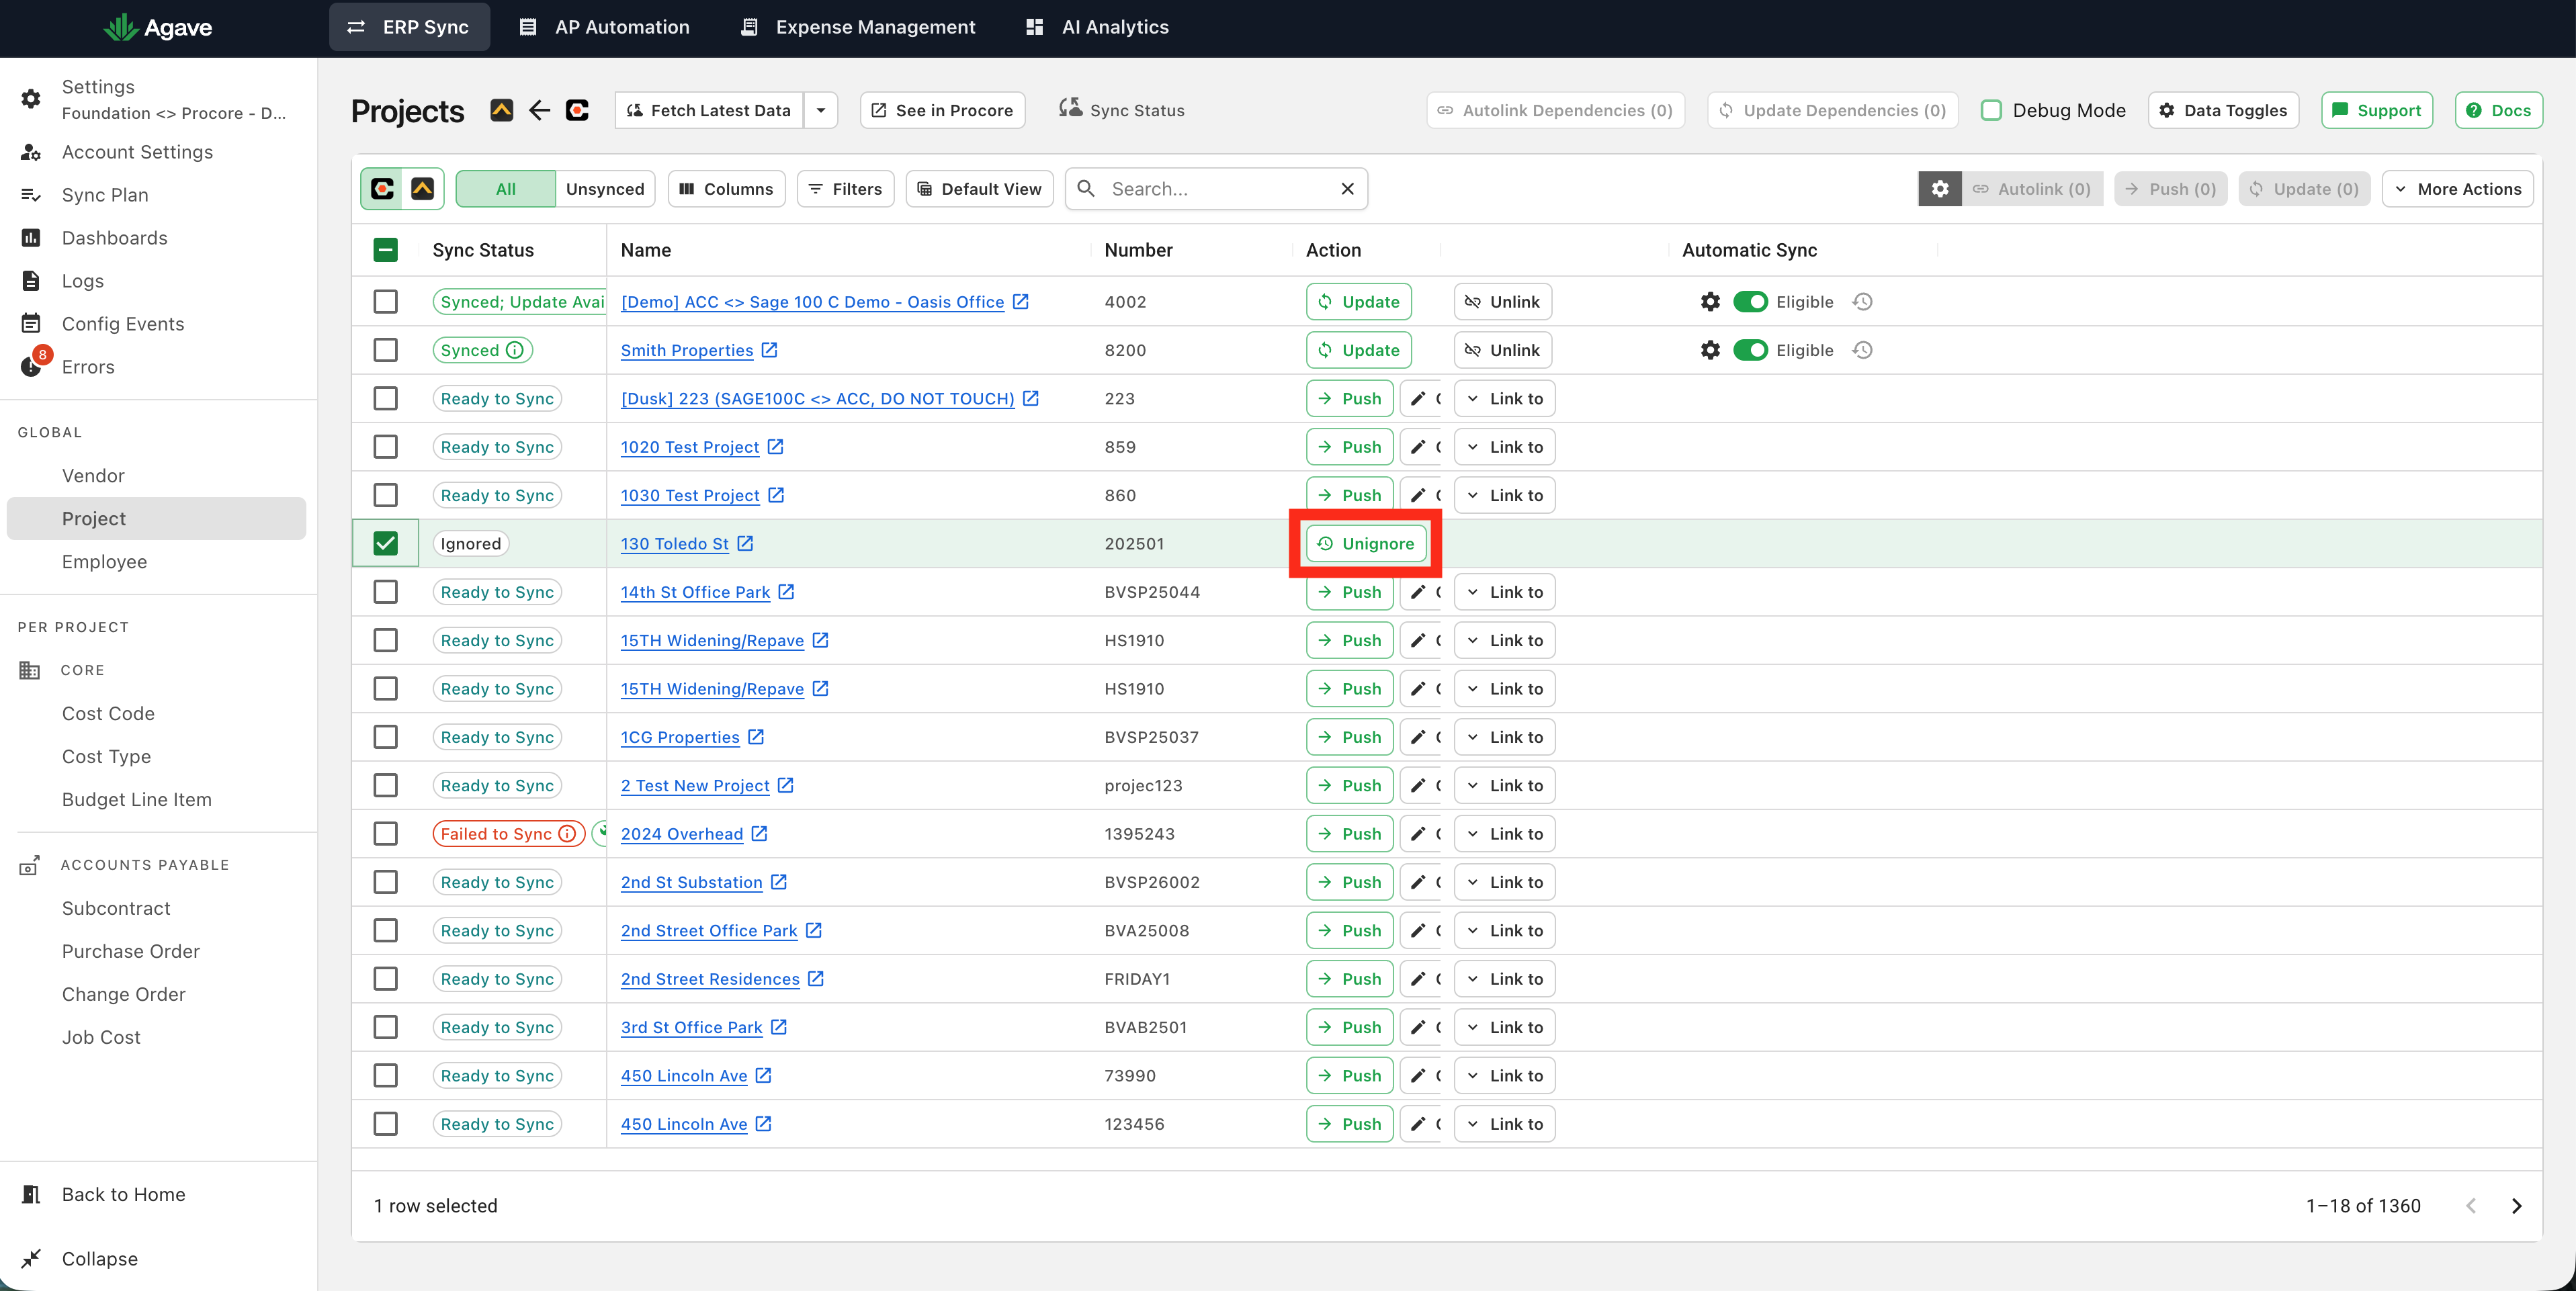Open Link to dropdown for 2 Test New Project
The height and width of the screenshot is (1291, 2576).
coord(1504,786)
